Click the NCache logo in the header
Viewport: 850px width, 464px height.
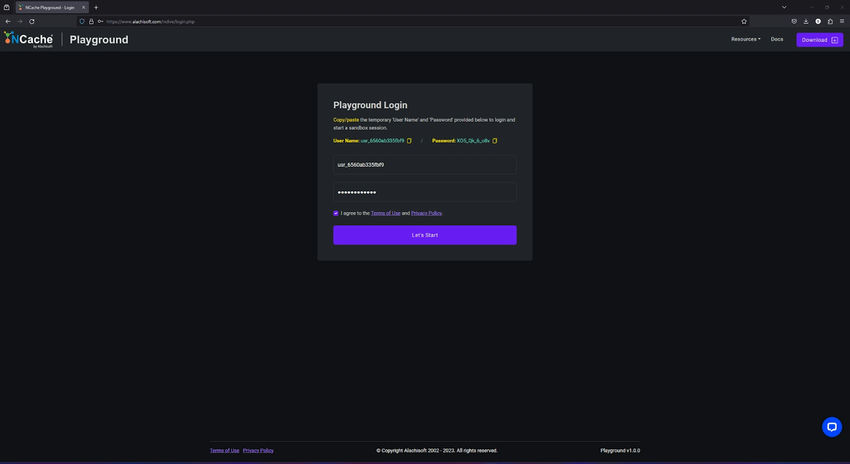pos(28,39)
